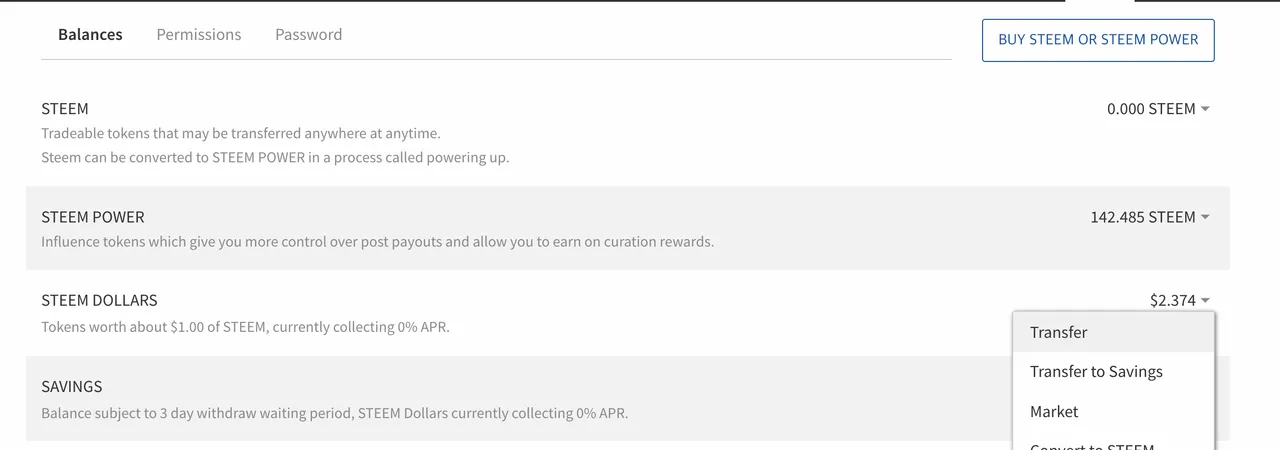
Task: Collapse the $2.374 Steem Dollars dropdown
Action: click(1180, 300)
